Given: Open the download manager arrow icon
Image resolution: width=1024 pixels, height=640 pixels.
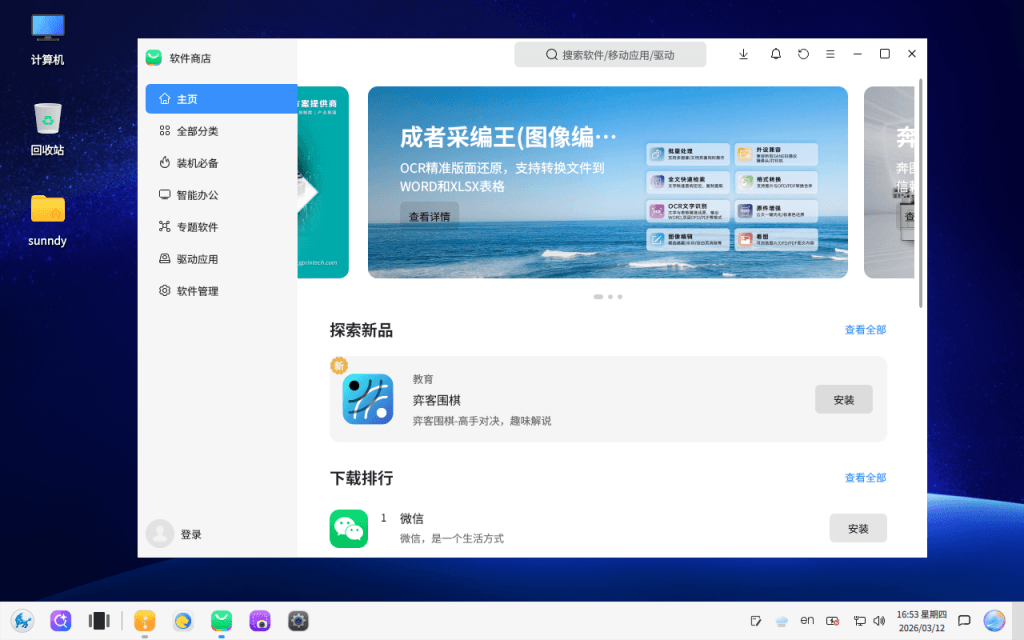Looking at the screenshot, I should click(743, 54).
